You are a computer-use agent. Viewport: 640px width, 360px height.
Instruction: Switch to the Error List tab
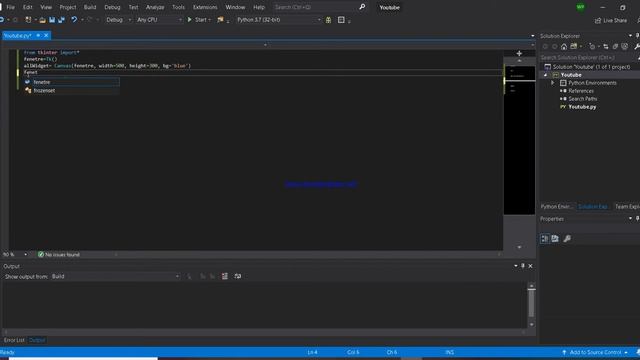pos(14,340)
